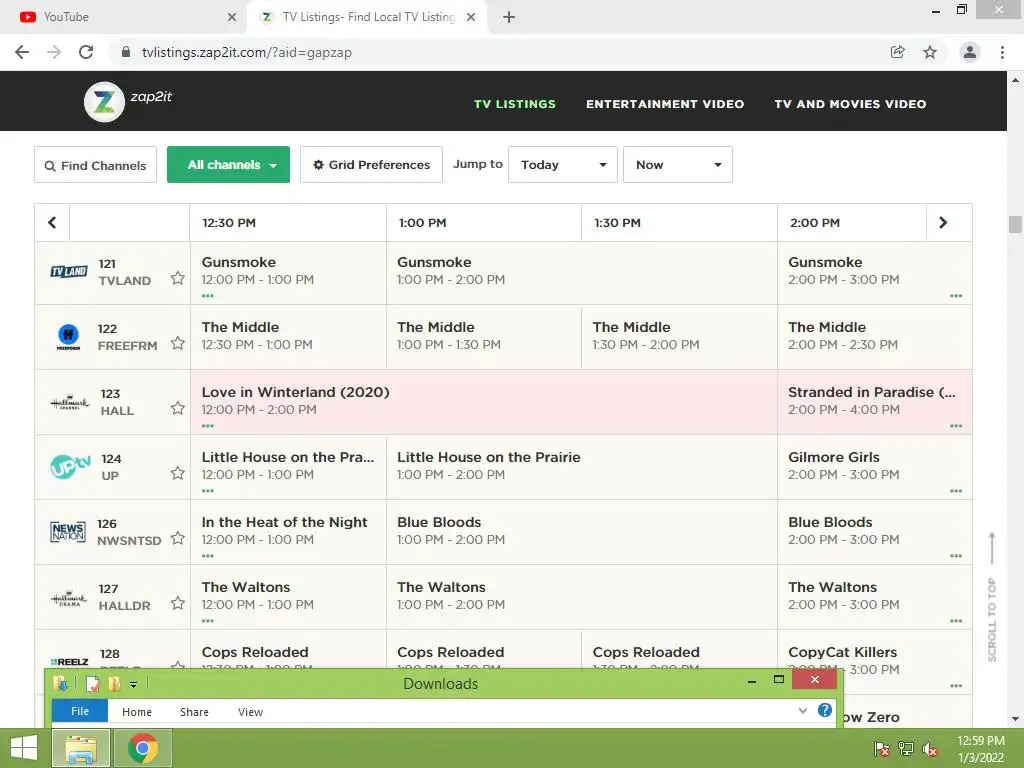Click the Hallmark Channel logo for 123
Viewport: 1024px width, 768px height.
click(69, 402)
